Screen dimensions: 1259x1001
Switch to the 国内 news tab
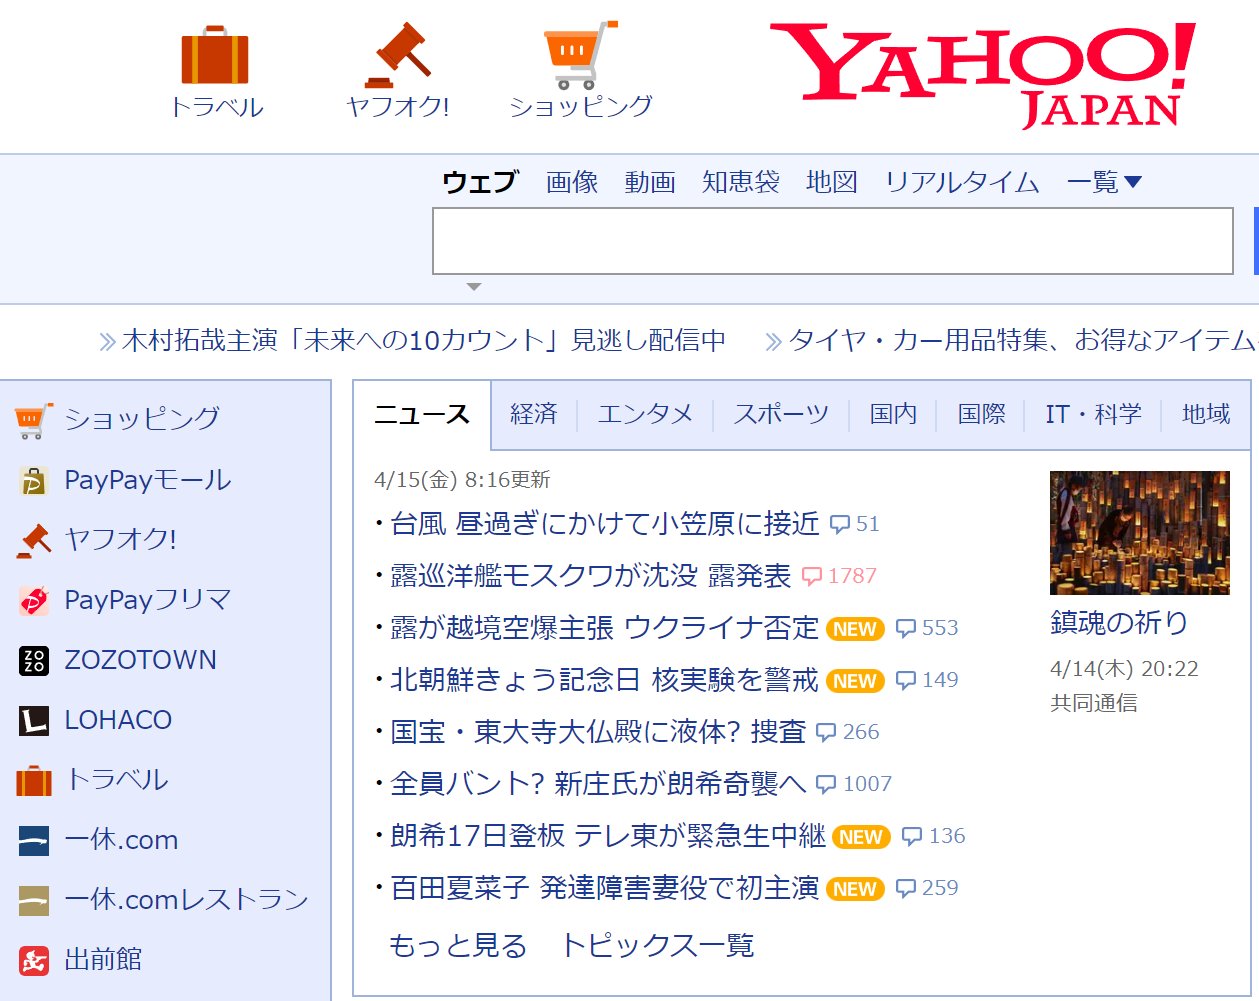pos(893,414)
